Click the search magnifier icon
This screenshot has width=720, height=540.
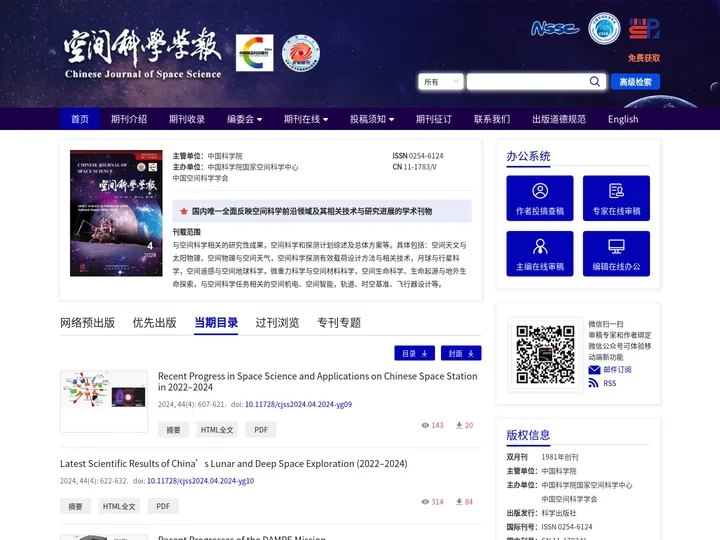[595, 82]
